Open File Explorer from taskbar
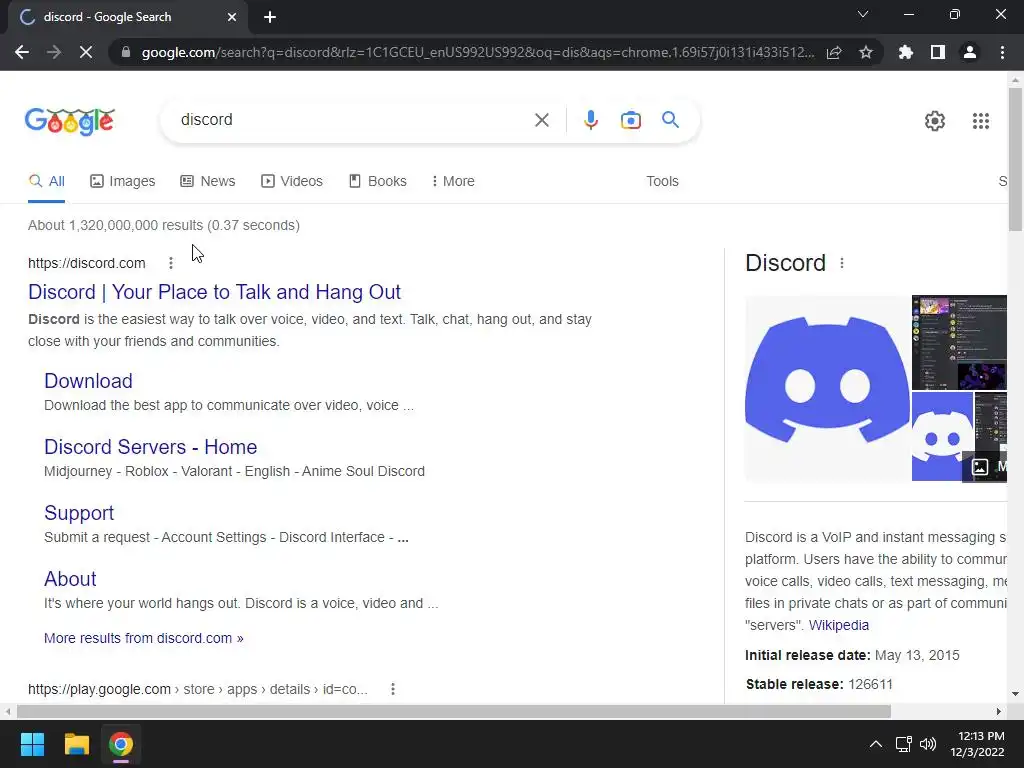Image resolution: width=1024 pixels, height=768 pixels. 76,744
